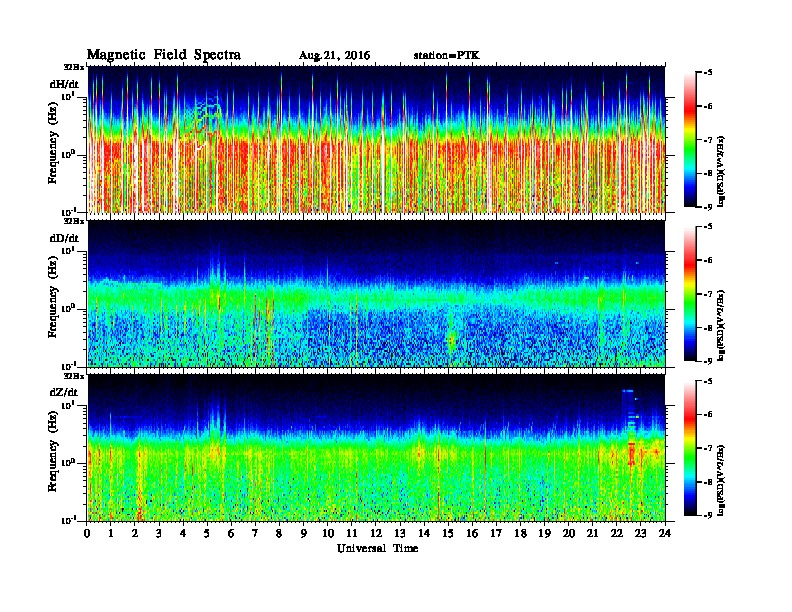Viewport: 792px width, 612px height.
Task: Select the "dD/dt" panel label
Action: pyautogui.click(x=64, y=238)
